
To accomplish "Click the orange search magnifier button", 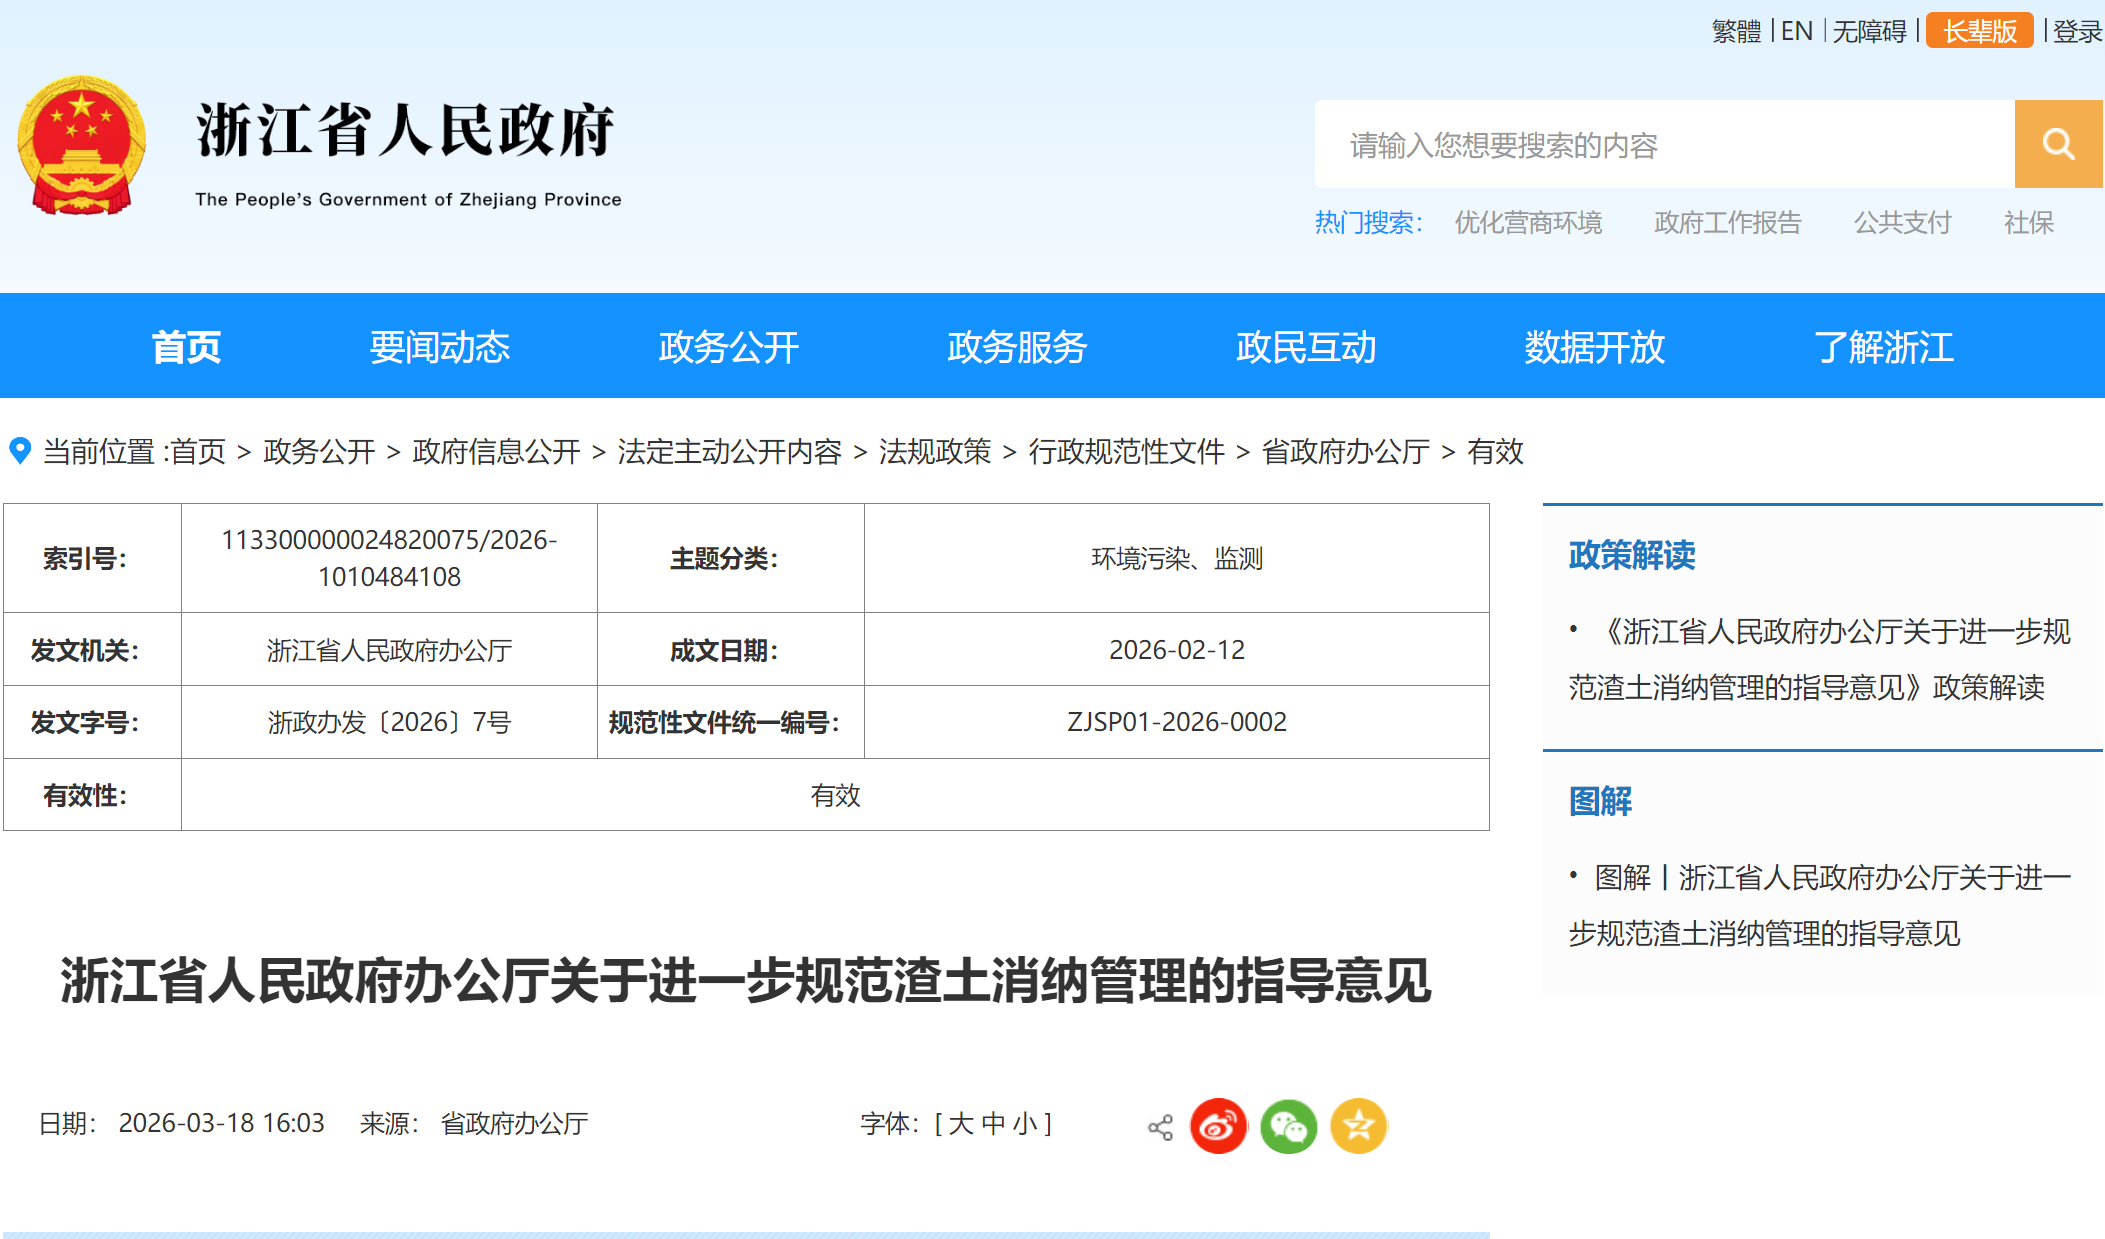I will (x=2057, y=144).
